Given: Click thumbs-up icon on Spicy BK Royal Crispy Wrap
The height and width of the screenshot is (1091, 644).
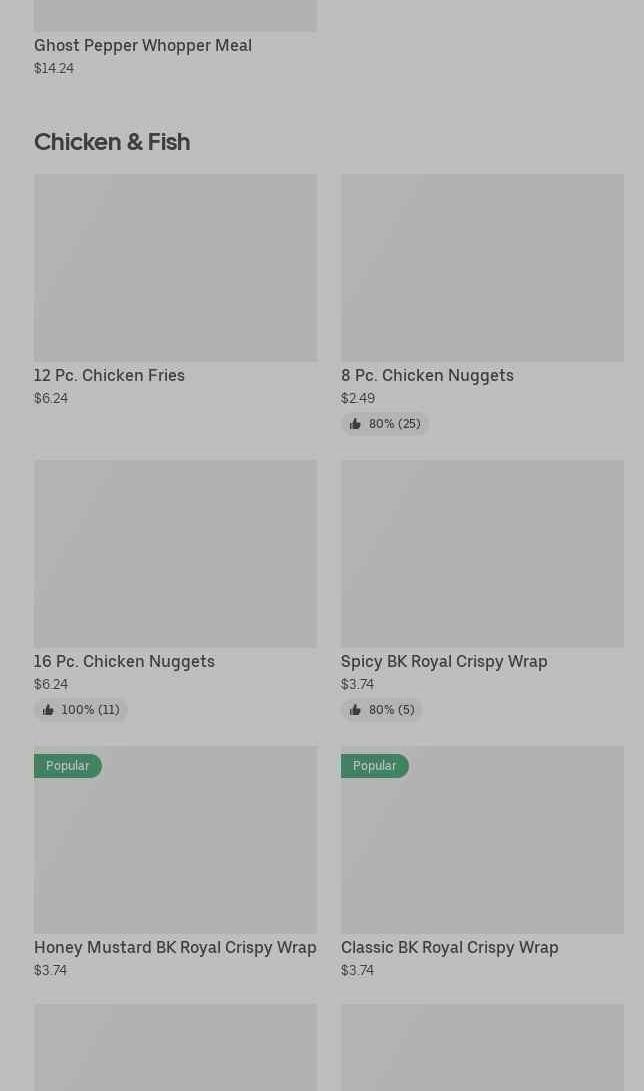Looking at the screenshot, I should click(x=355, y=710).
